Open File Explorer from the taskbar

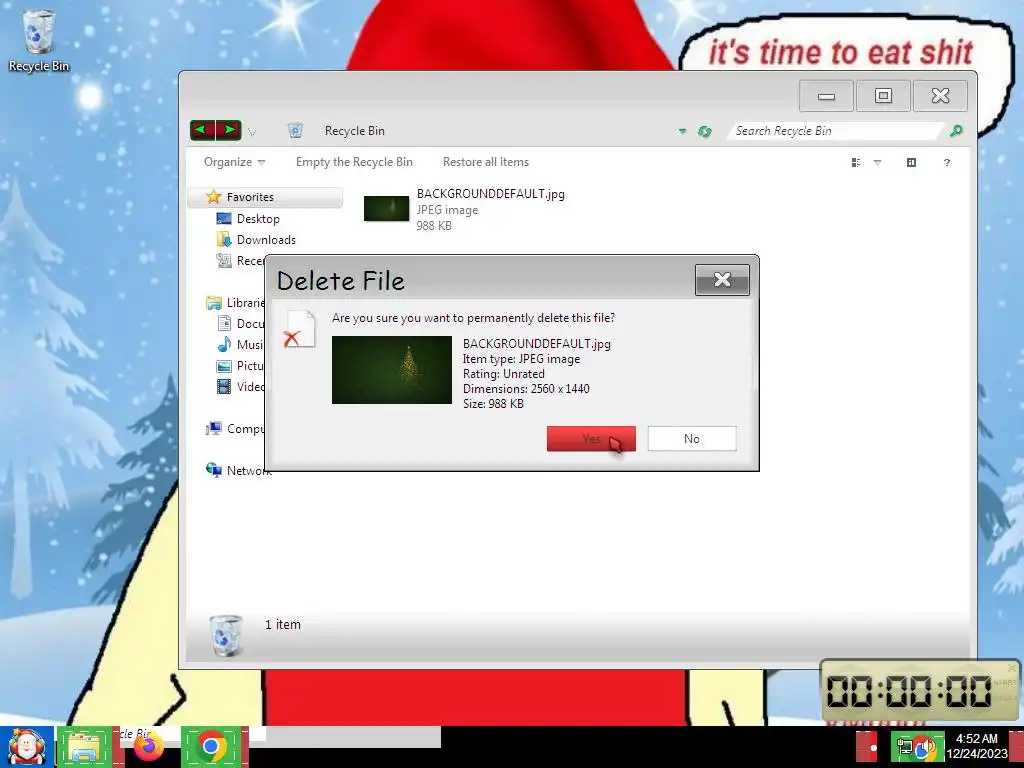point(85,747)
